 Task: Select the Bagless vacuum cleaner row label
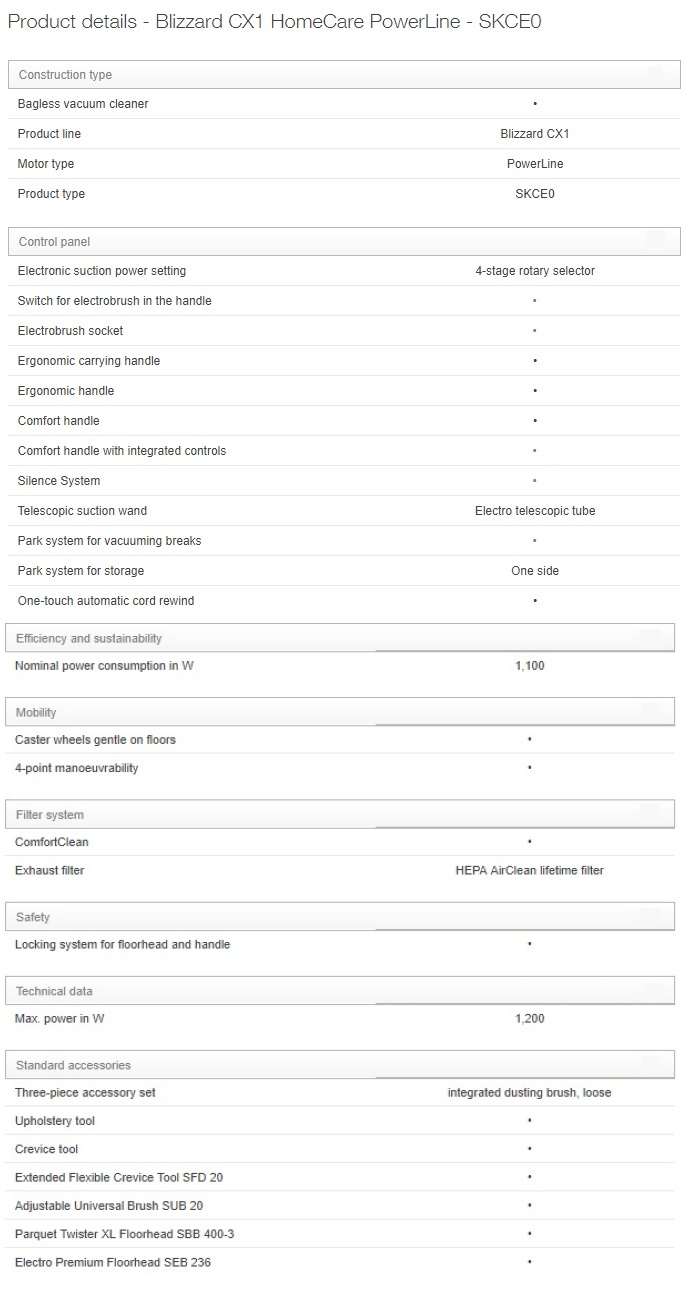coord(83,104)
